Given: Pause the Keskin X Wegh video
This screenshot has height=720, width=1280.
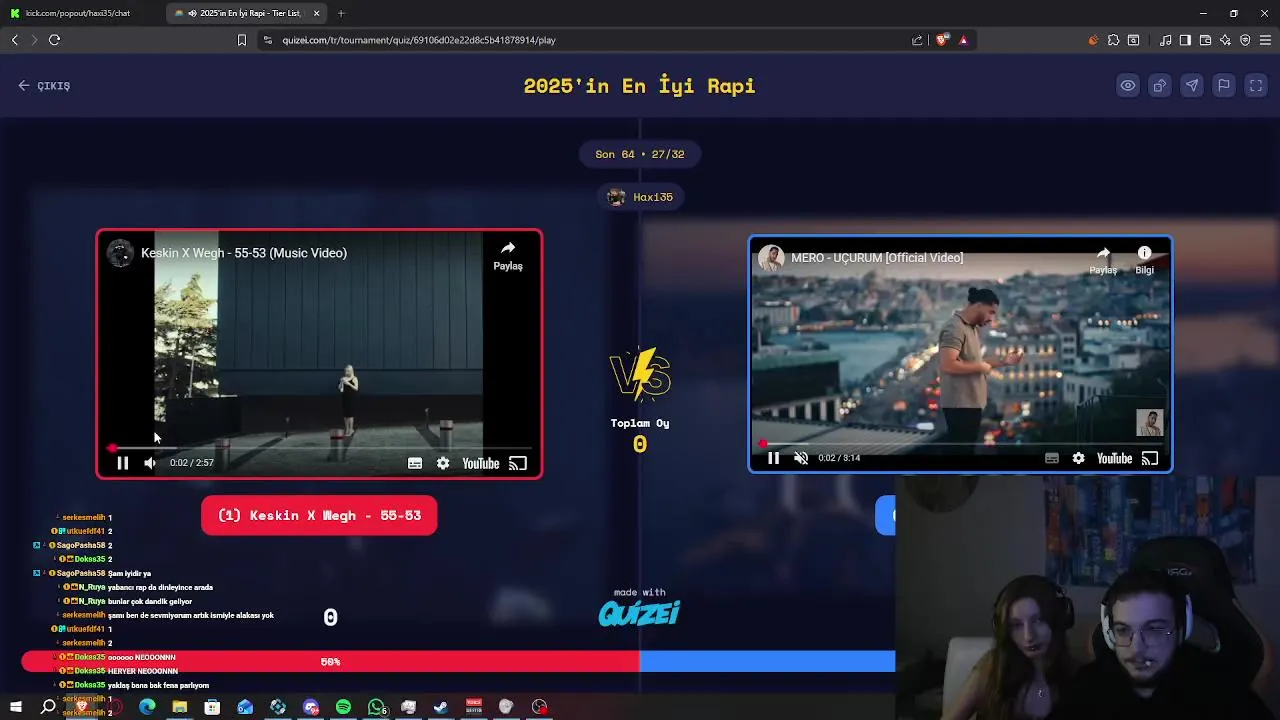Looking at the screenshot, I should tap(123, 463).
